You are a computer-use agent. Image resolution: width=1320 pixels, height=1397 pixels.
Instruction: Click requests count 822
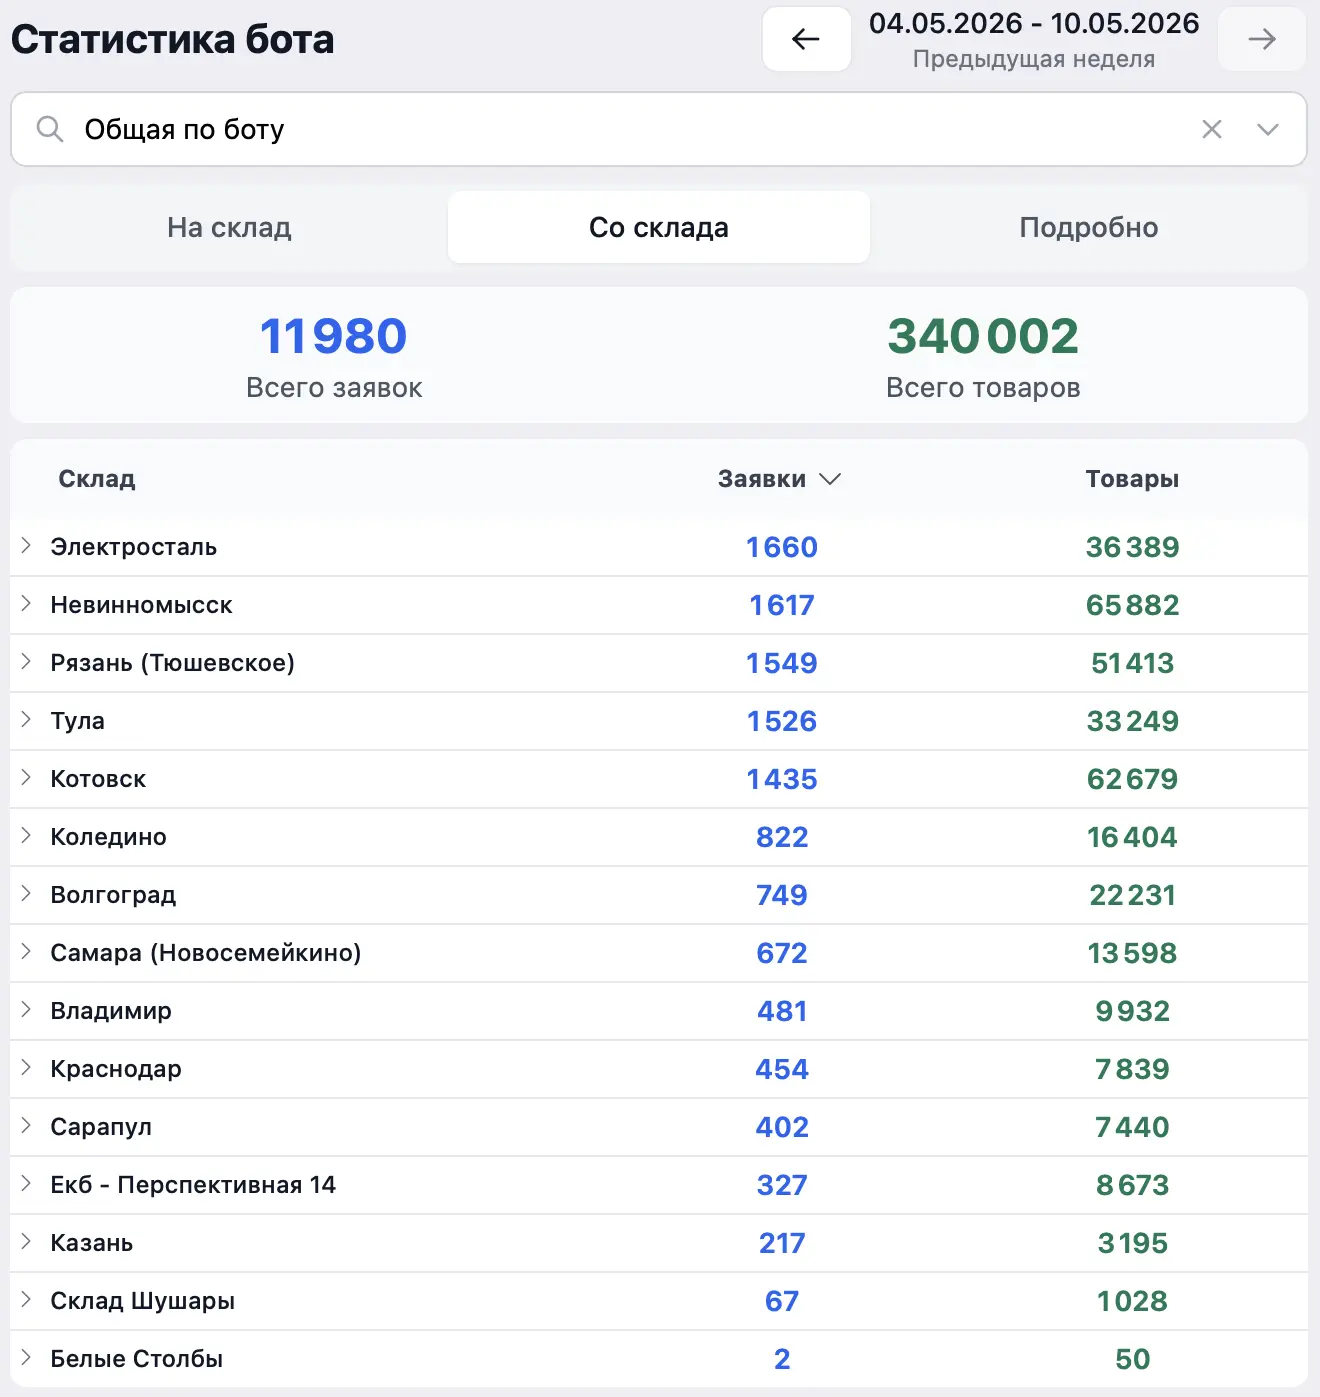[782, 837]
